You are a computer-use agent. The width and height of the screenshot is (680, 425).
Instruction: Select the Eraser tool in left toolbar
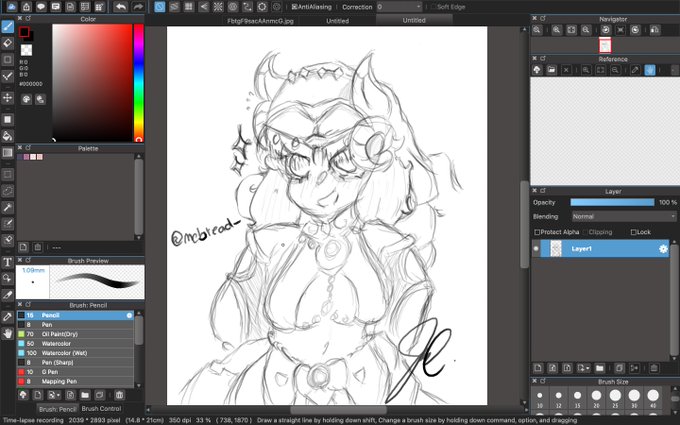[7, 43]
